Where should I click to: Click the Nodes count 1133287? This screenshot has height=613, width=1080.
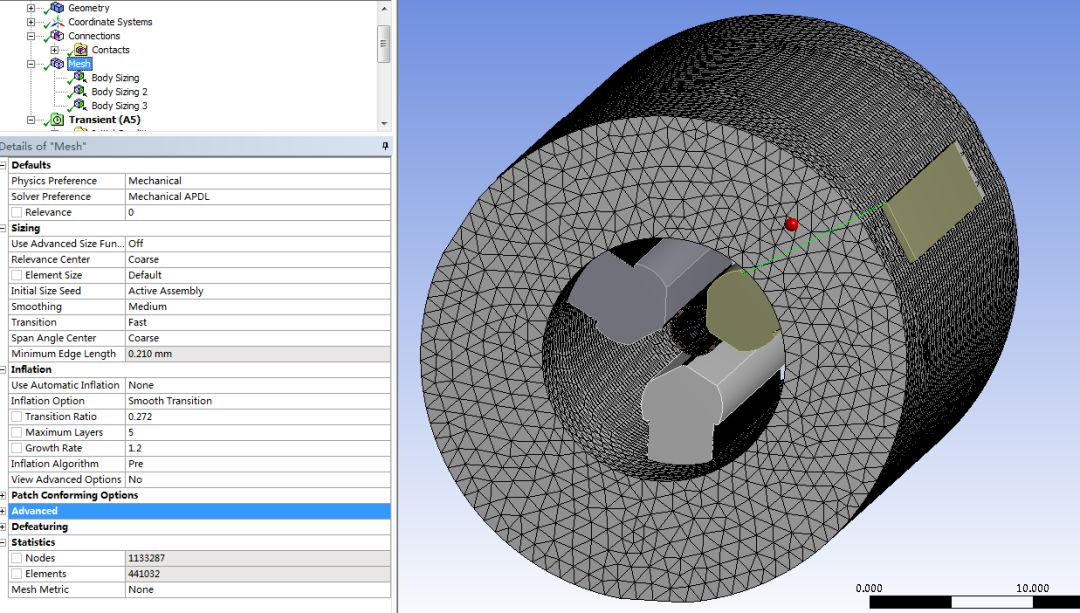coord(258,558)
